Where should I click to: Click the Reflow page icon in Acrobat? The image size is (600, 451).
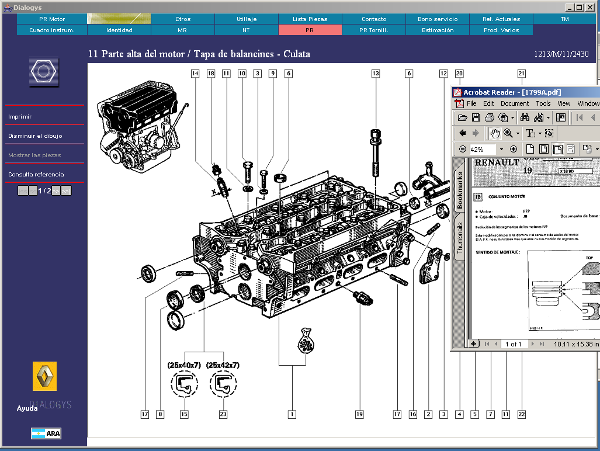pyautogui.click(x=571, y=149)
